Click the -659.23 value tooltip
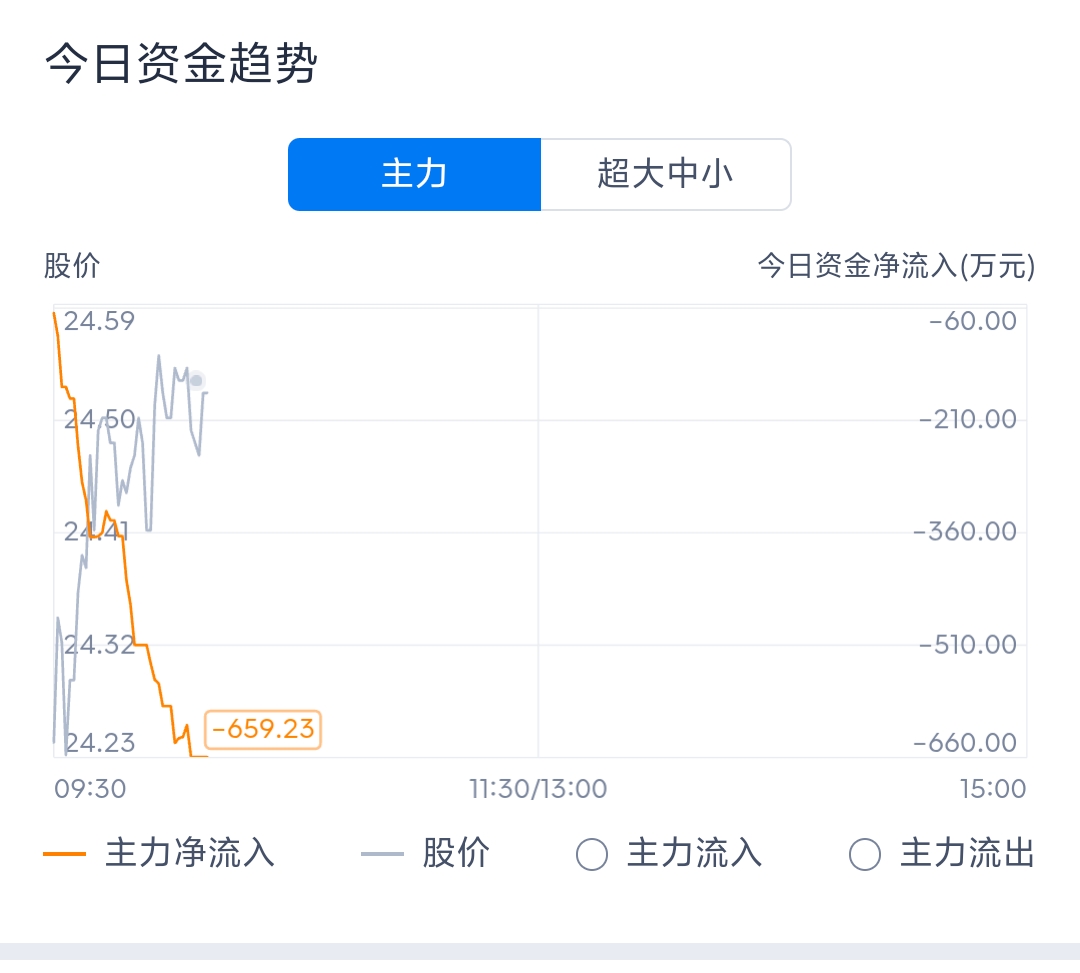Image resolution: width=1080 pixels, height=973 pixels. point(263,729)
